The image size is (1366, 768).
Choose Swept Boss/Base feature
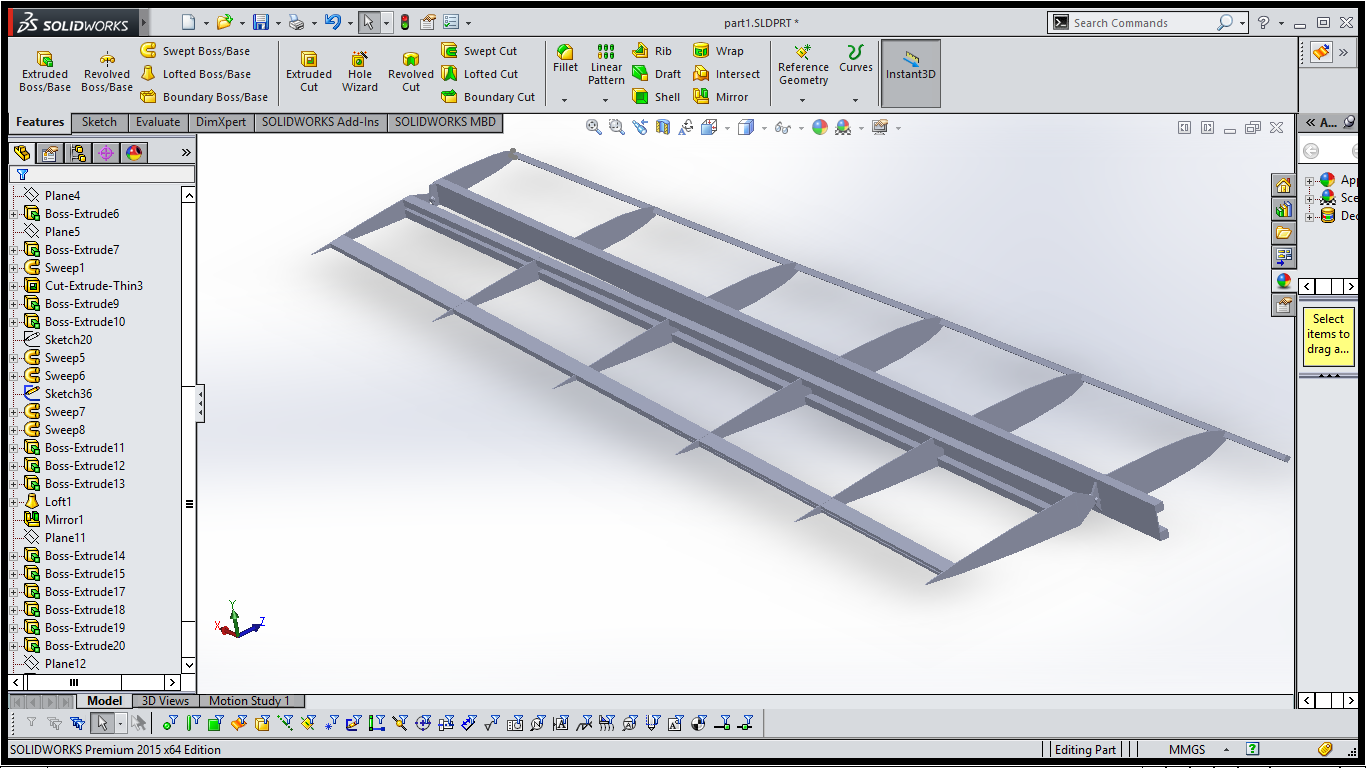(x=195, y=51)
